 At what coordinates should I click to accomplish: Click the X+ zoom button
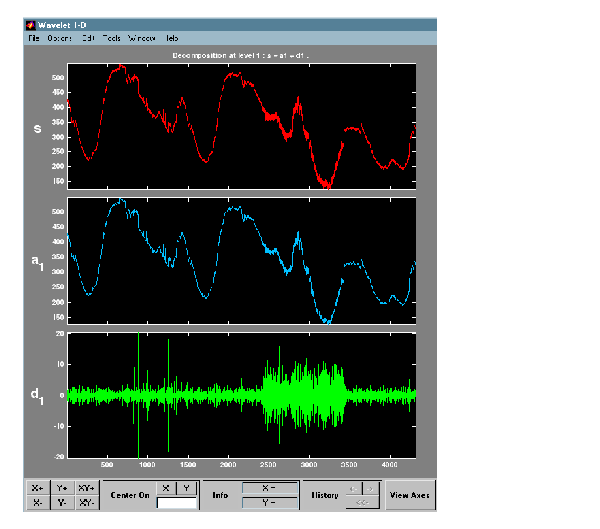(x=38, y=488)
